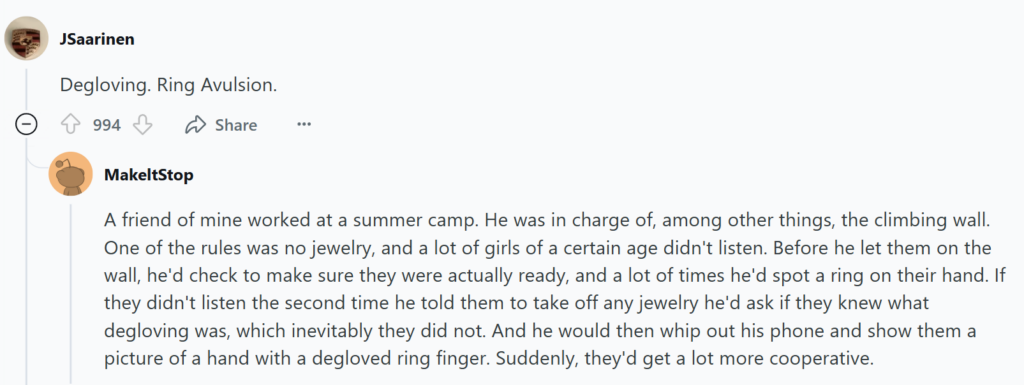Select the Share label text
Viewport: 1024px width, 385px height.
click(x=236, y=125)
